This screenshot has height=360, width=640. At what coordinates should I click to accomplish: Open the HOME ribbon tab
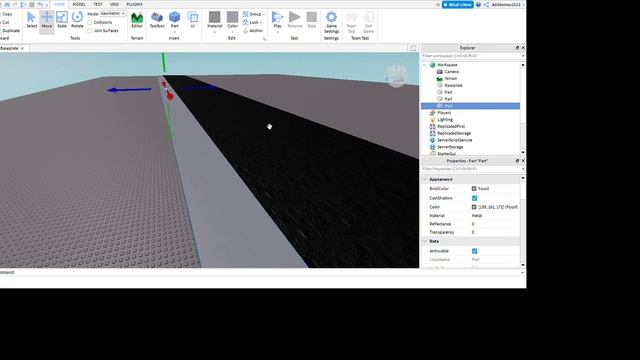[x=60, y=4]
